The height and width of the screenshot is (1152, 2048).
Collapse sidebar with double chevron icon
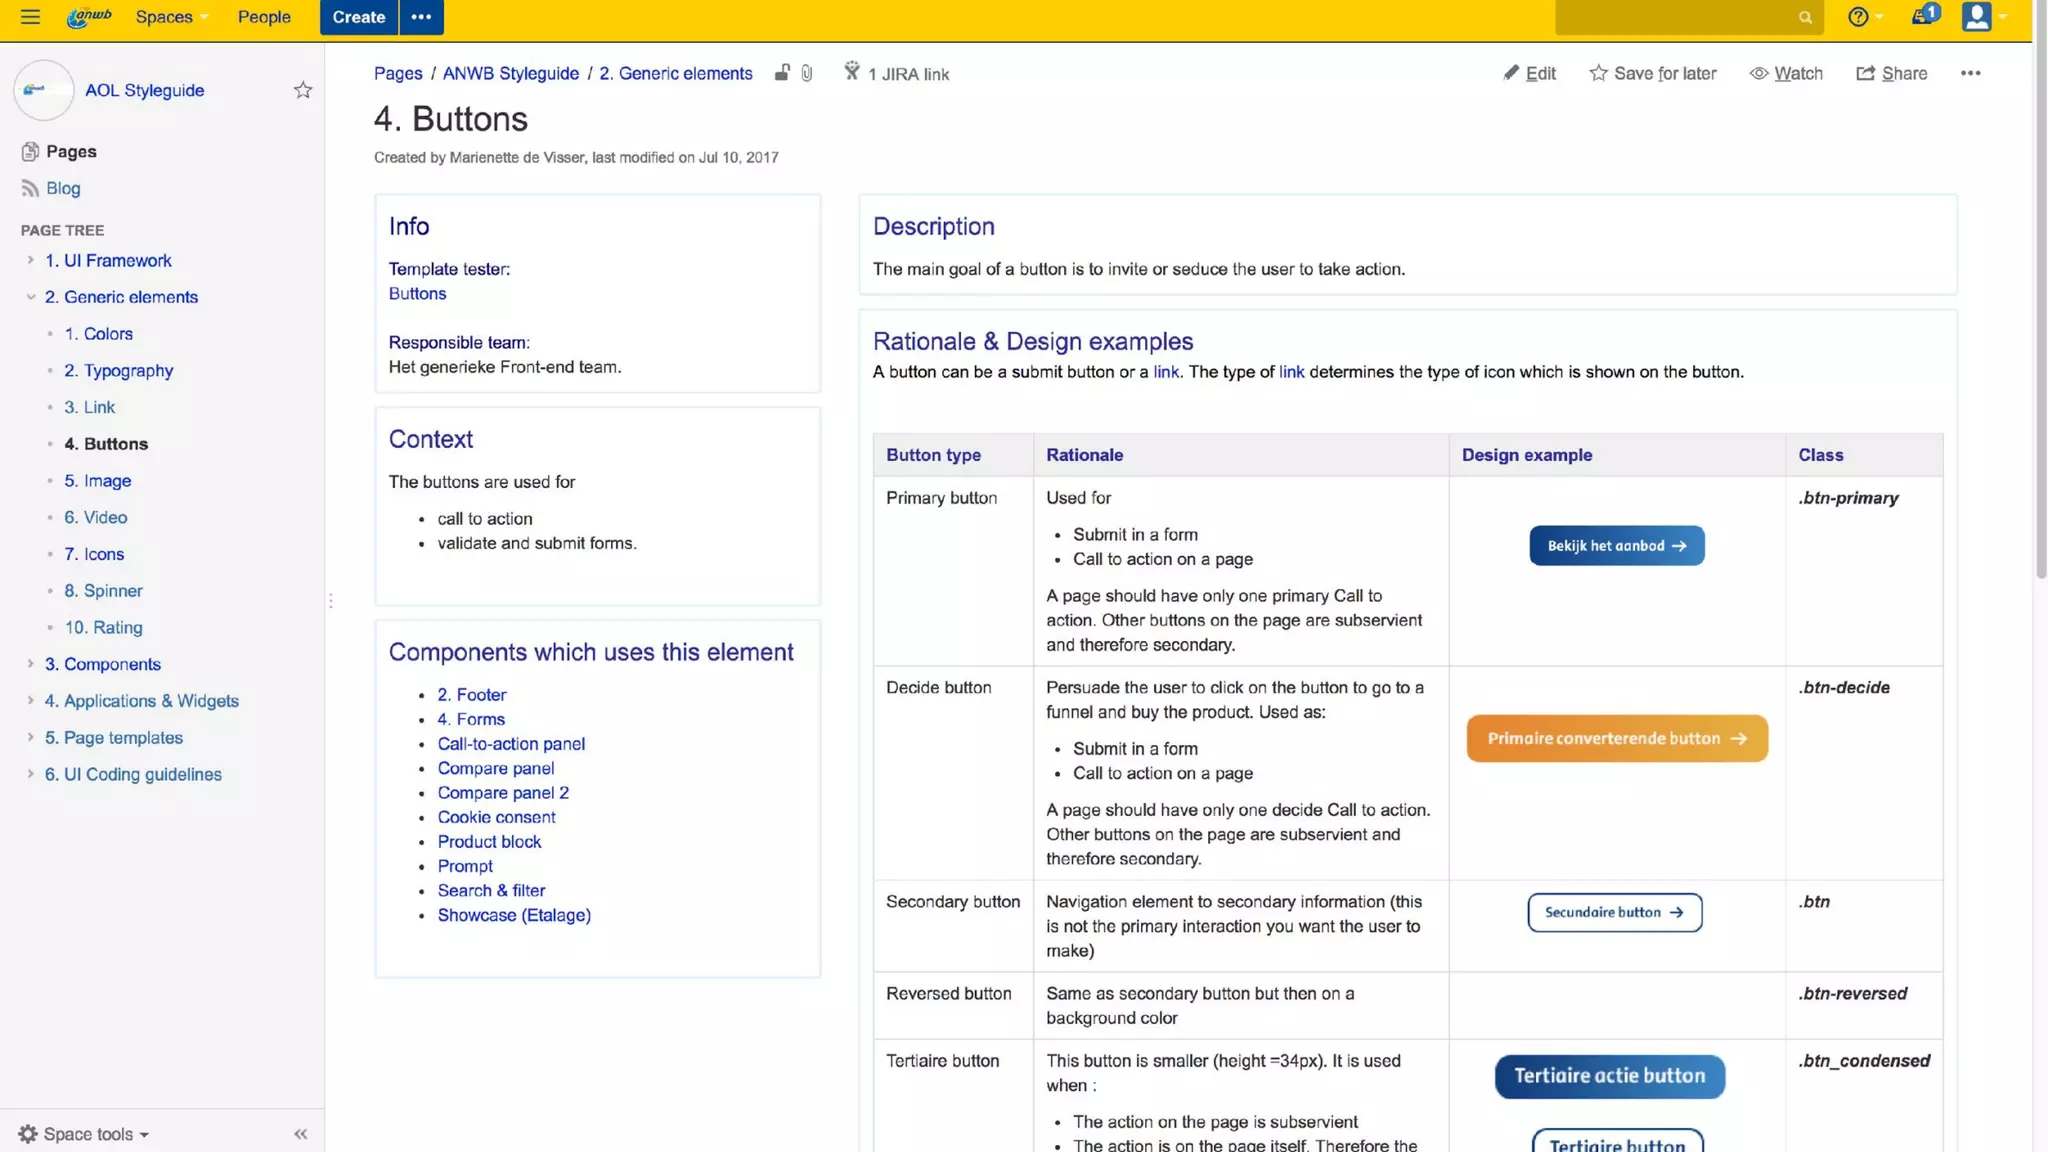pos(300,1134)
